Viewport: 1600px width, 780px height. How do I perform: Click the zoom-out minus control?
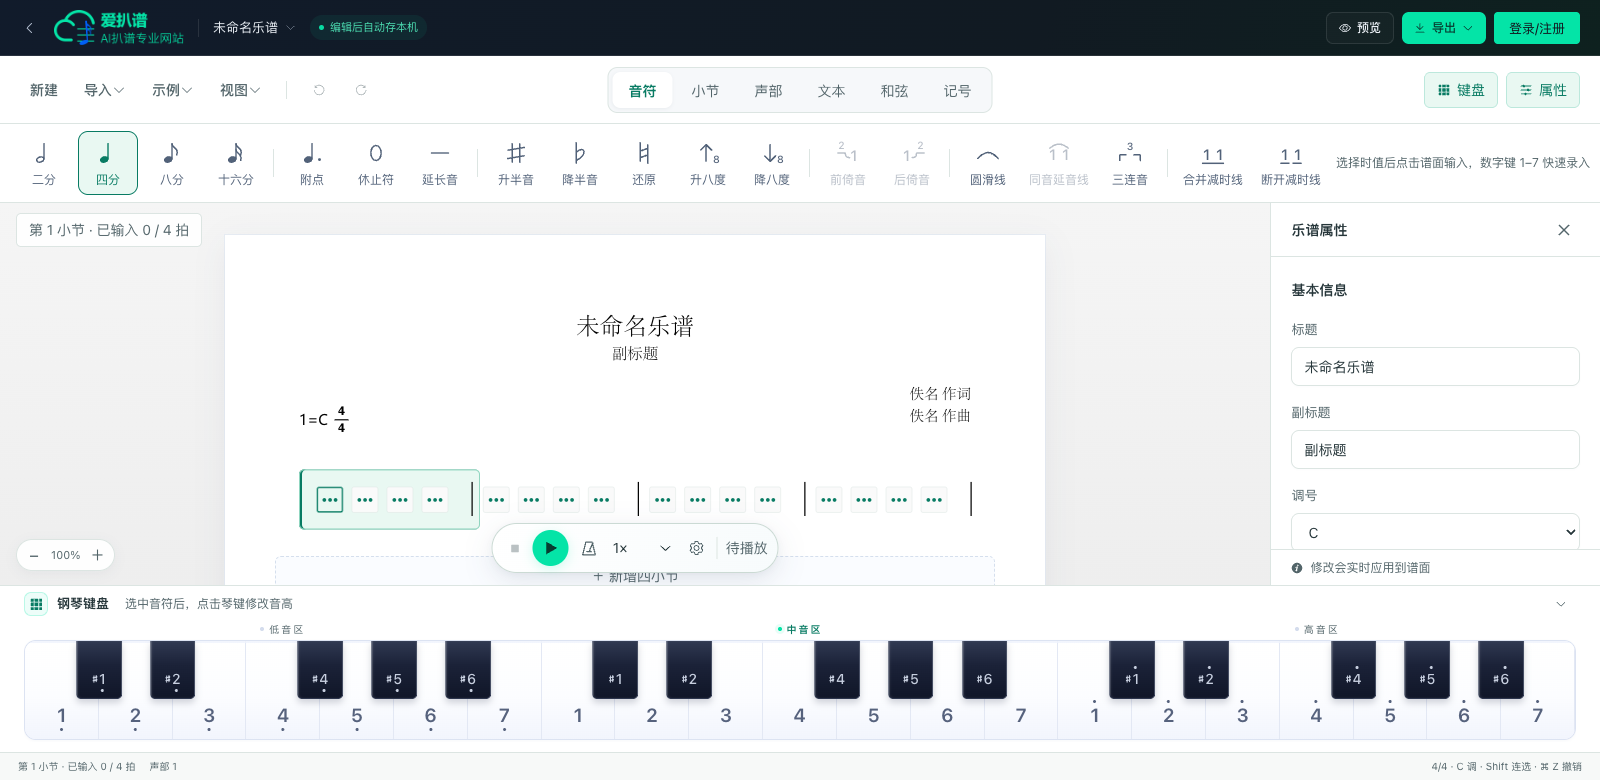[x=34, y=555]
